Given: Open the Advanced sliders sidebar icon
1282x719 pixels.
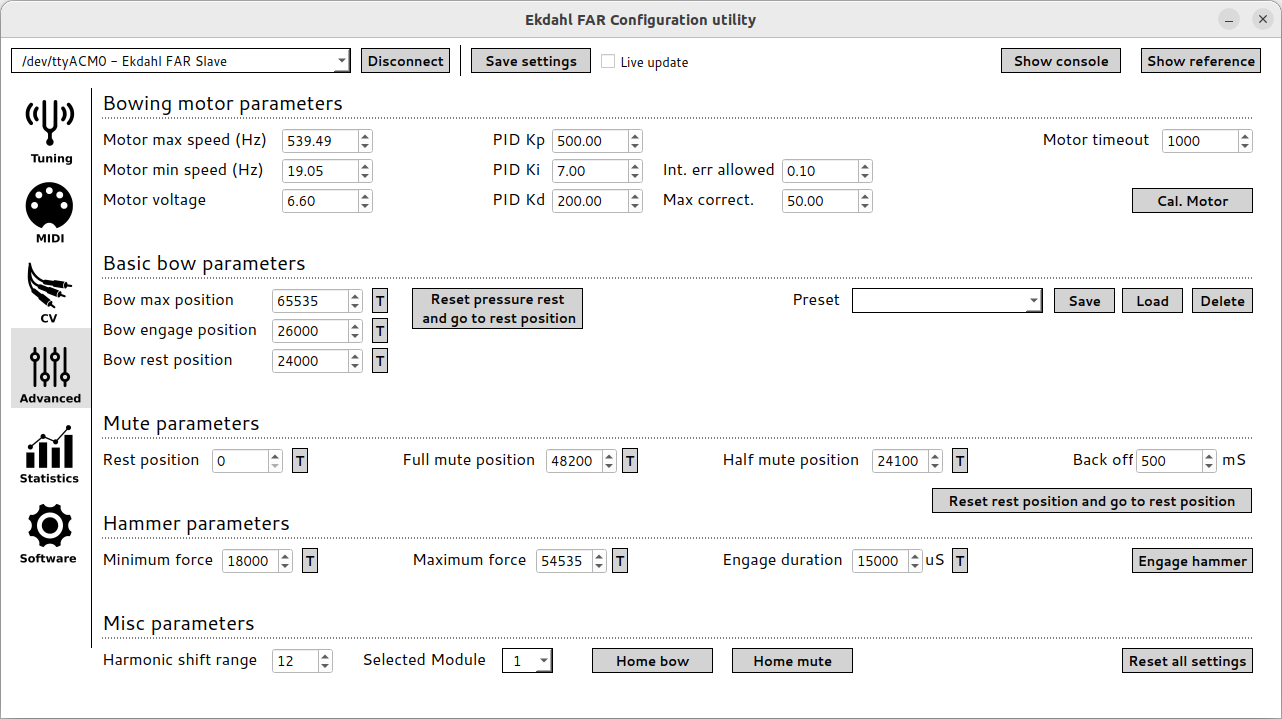Looking at the screenshot, I should click(50, 369).
